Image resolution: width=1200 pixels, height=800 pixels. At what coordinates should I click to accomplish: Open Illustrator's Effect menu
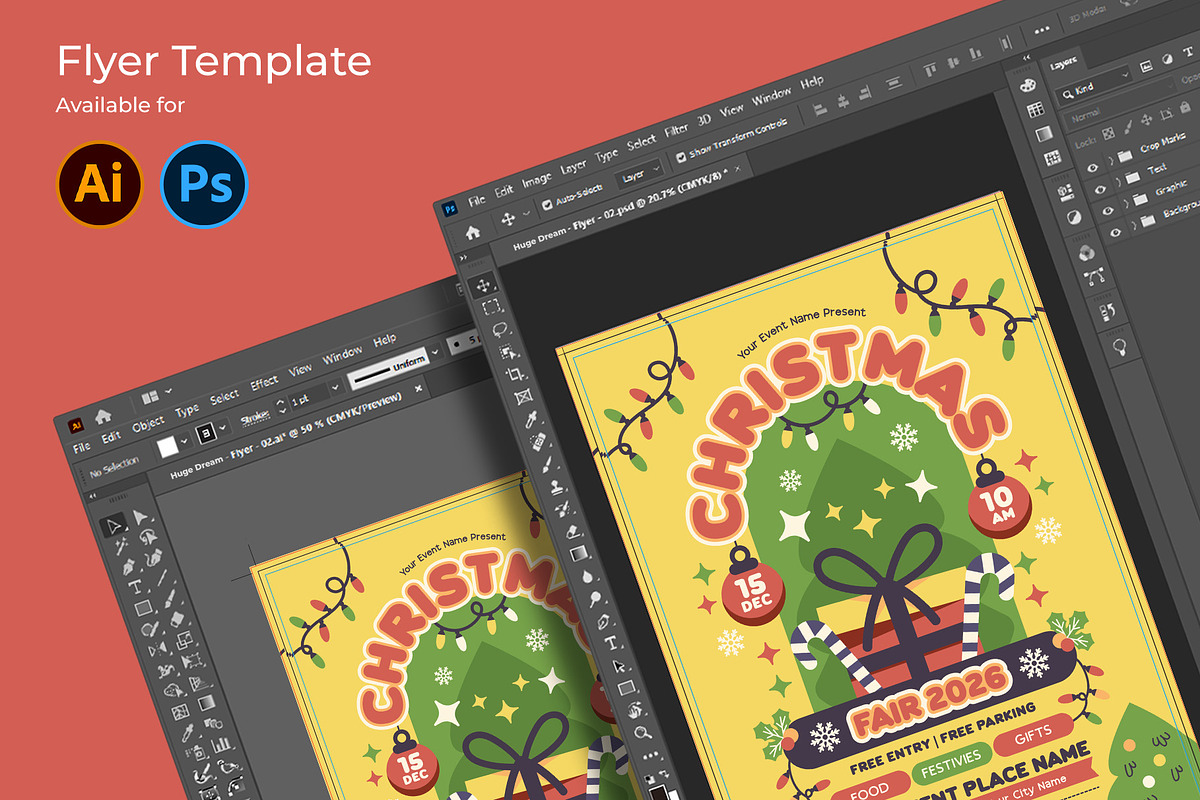(x=264, y=383)
